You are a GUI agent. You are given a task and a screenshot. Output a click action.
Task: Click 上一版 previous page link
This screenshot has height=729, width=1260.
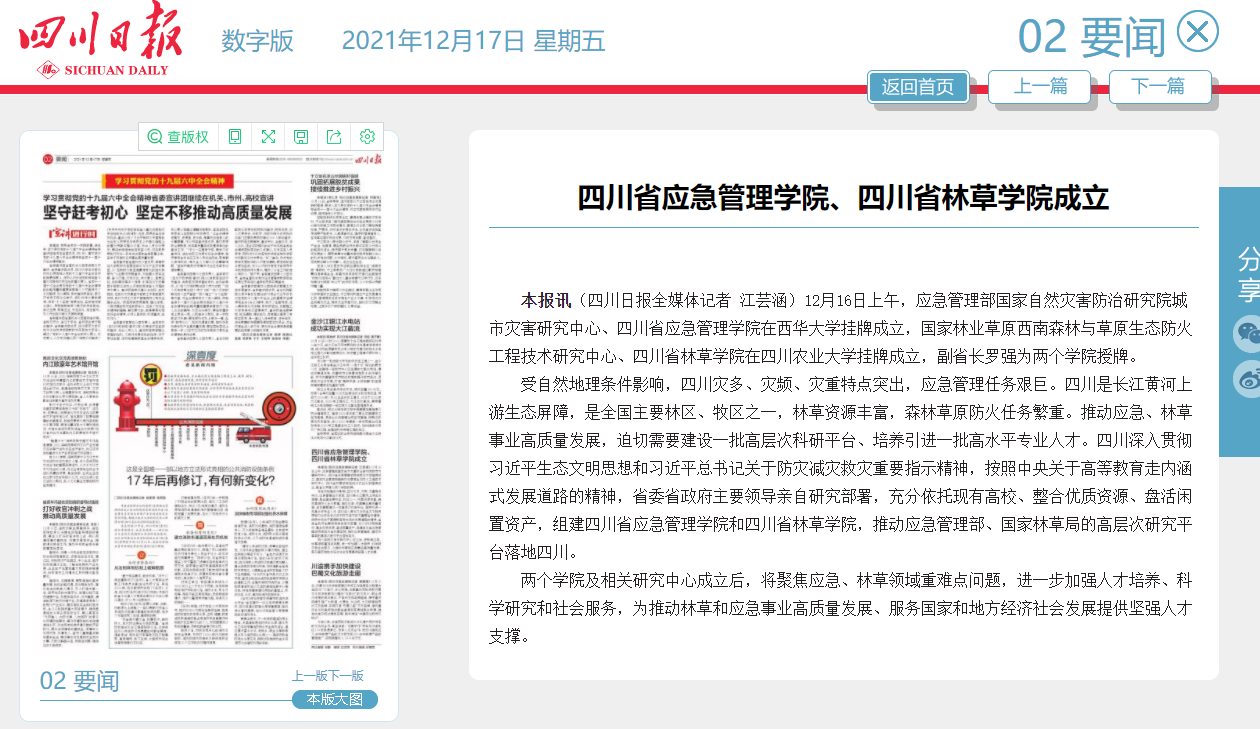pos(310,676)
